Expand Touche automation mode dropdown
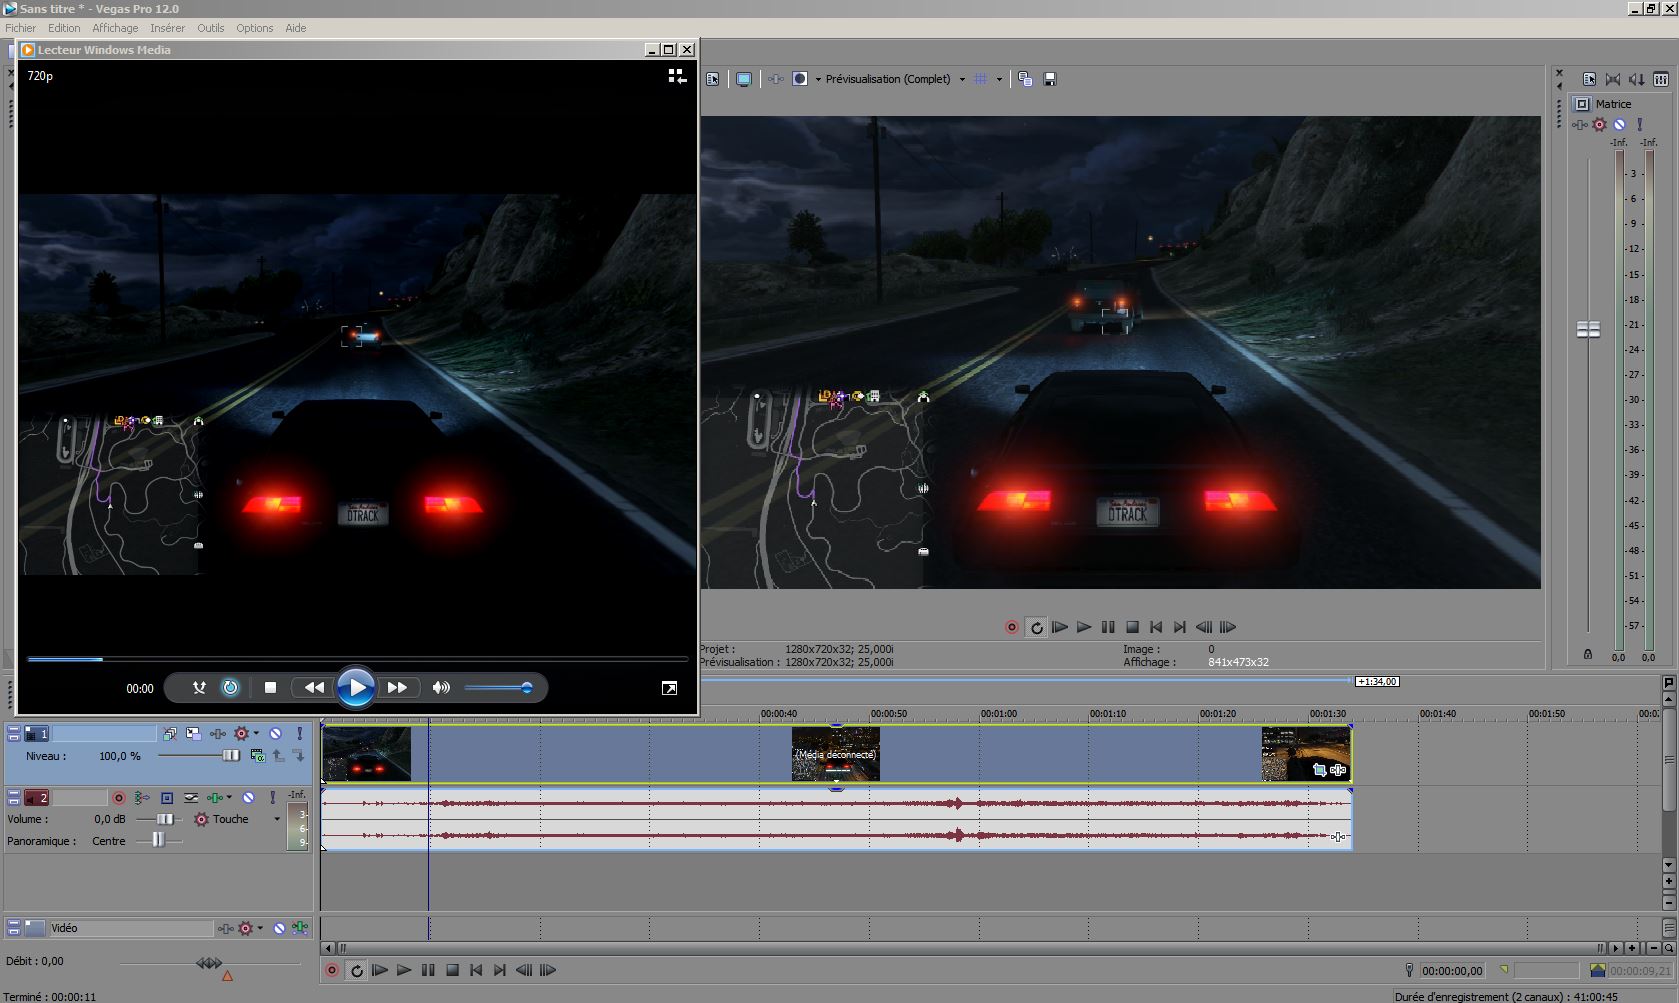 [277, 819]
